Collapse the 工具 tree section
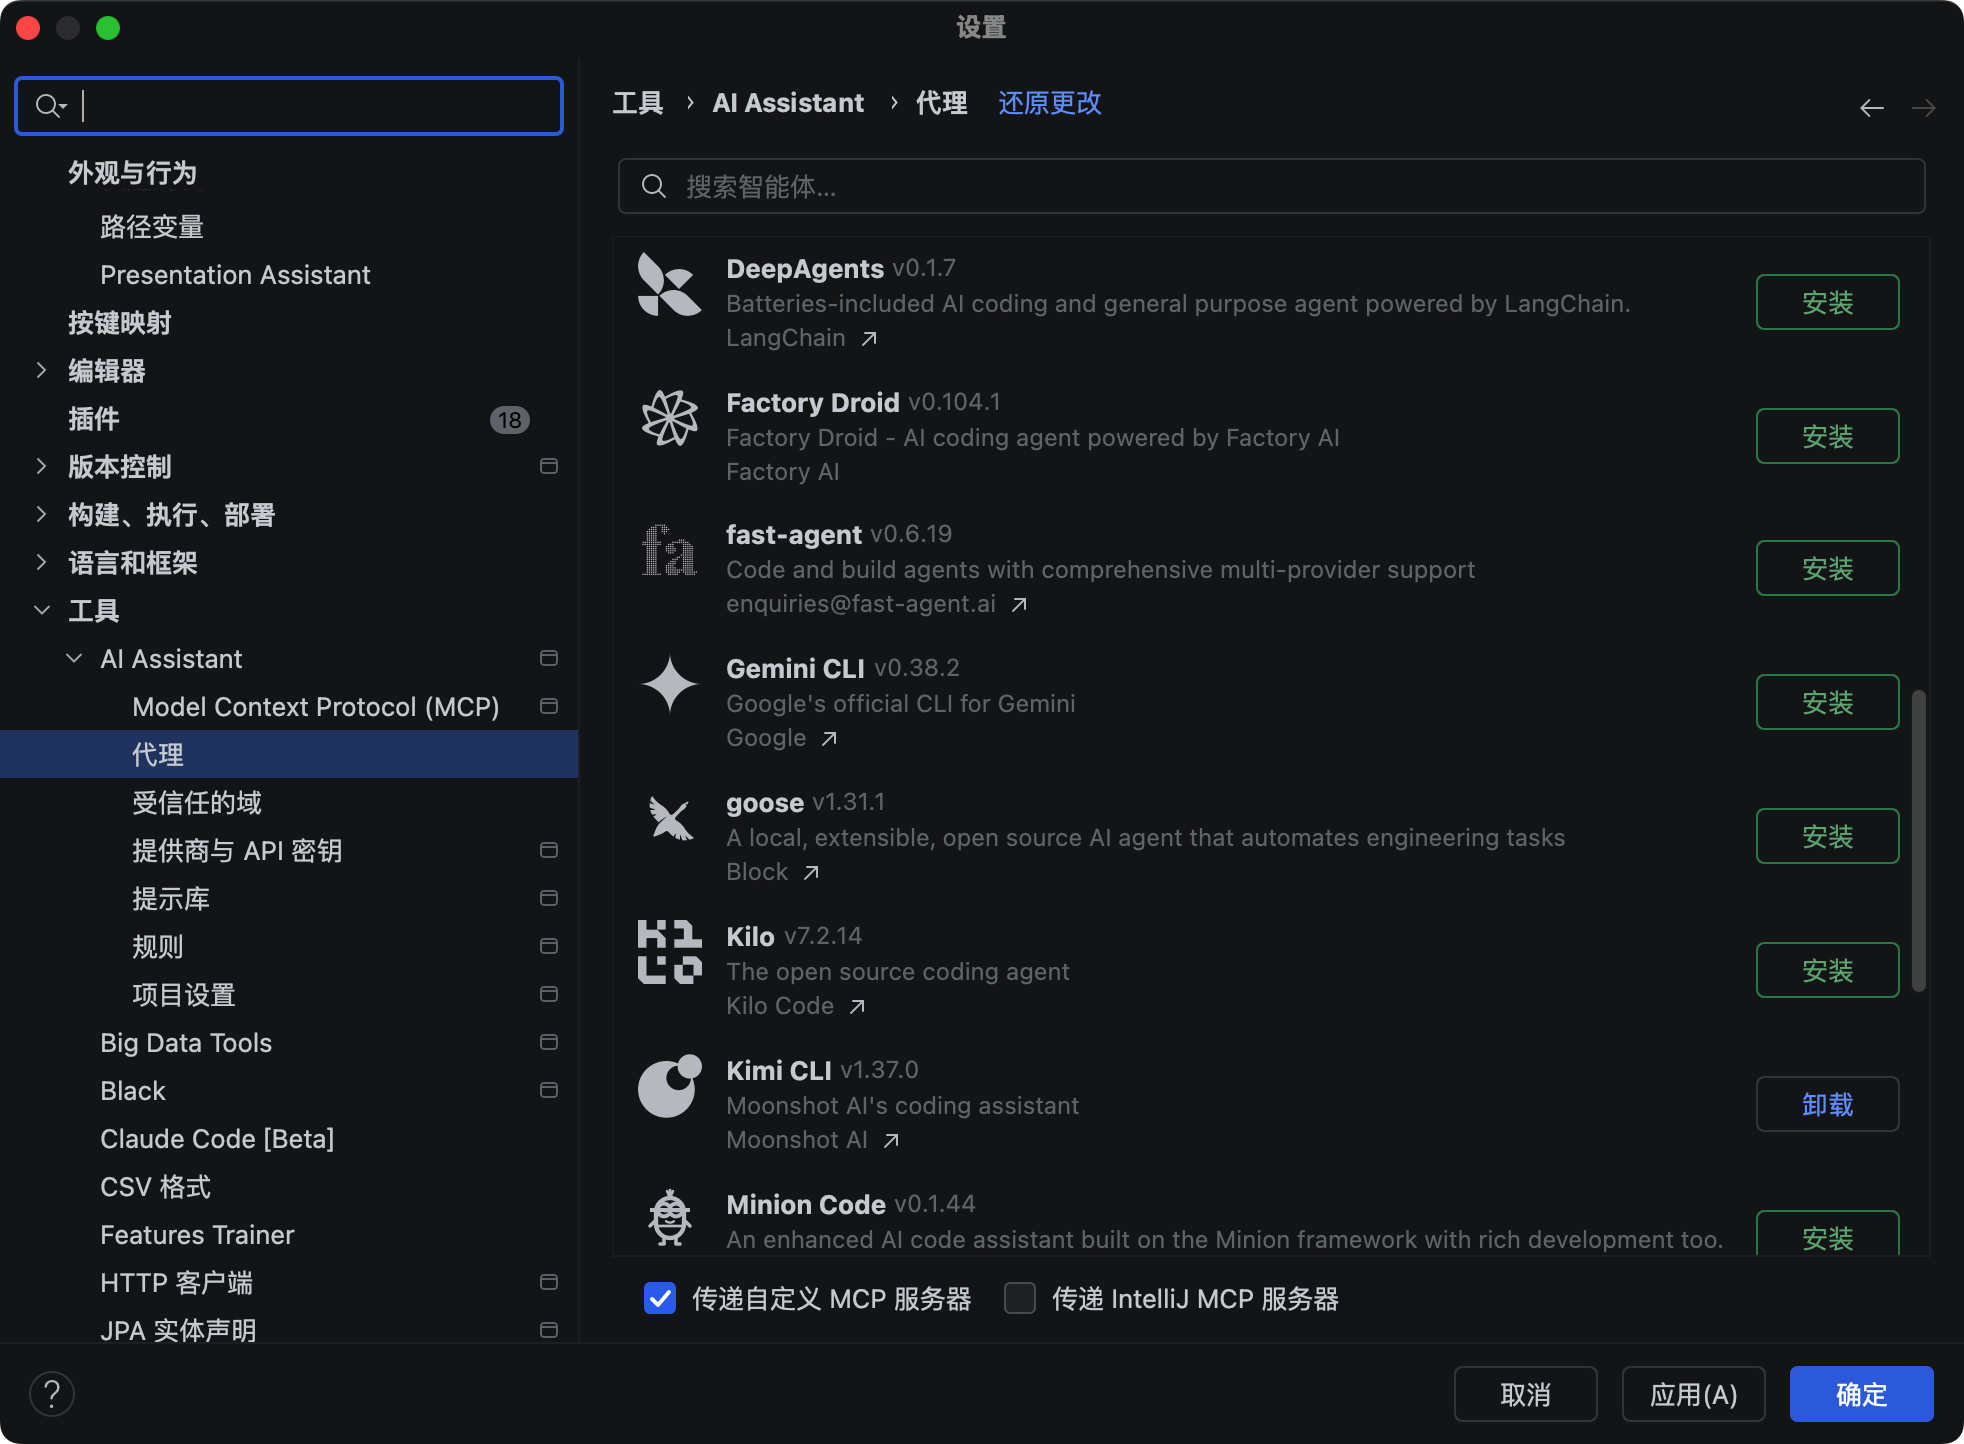This screenshot has height=1444, width=1964. coord(41,611)
